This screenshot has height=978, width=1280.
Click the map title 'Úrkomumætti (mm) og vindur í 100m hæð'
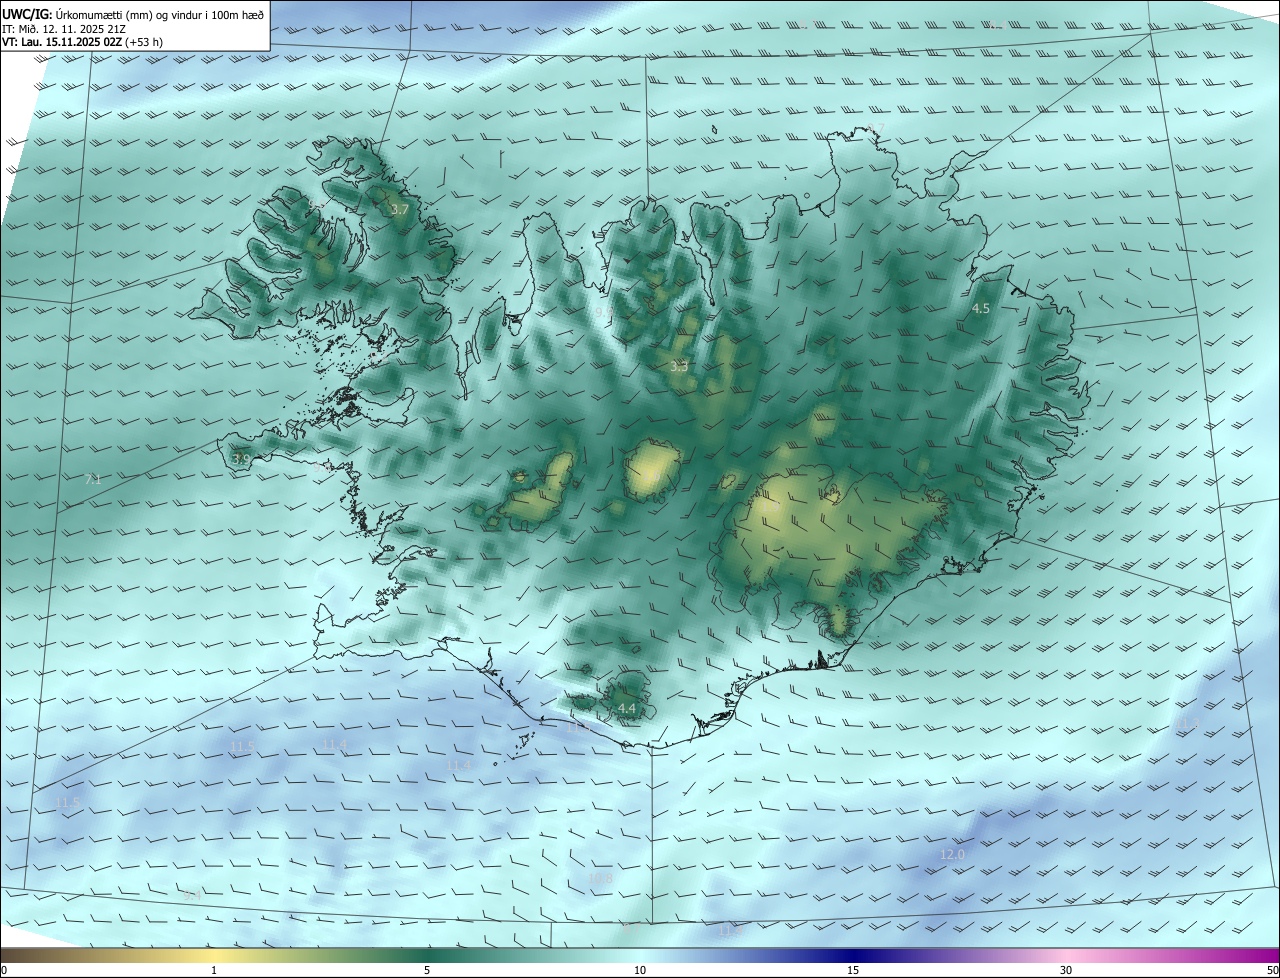160,15
